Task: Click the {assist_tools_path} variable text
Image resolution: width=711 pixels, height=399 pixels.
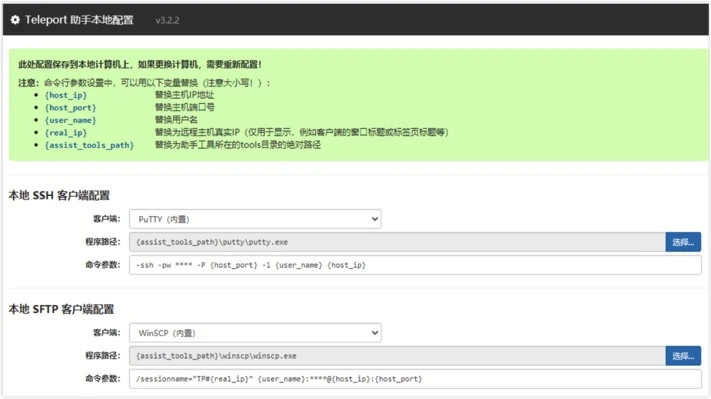Action: (89, 145)
